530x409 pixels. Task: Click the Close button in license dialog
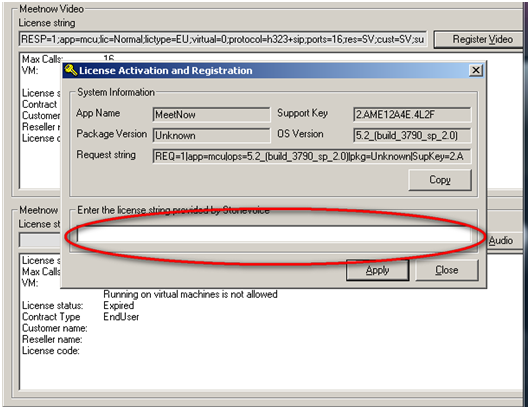pyautogui.click(x=447, y=270)
